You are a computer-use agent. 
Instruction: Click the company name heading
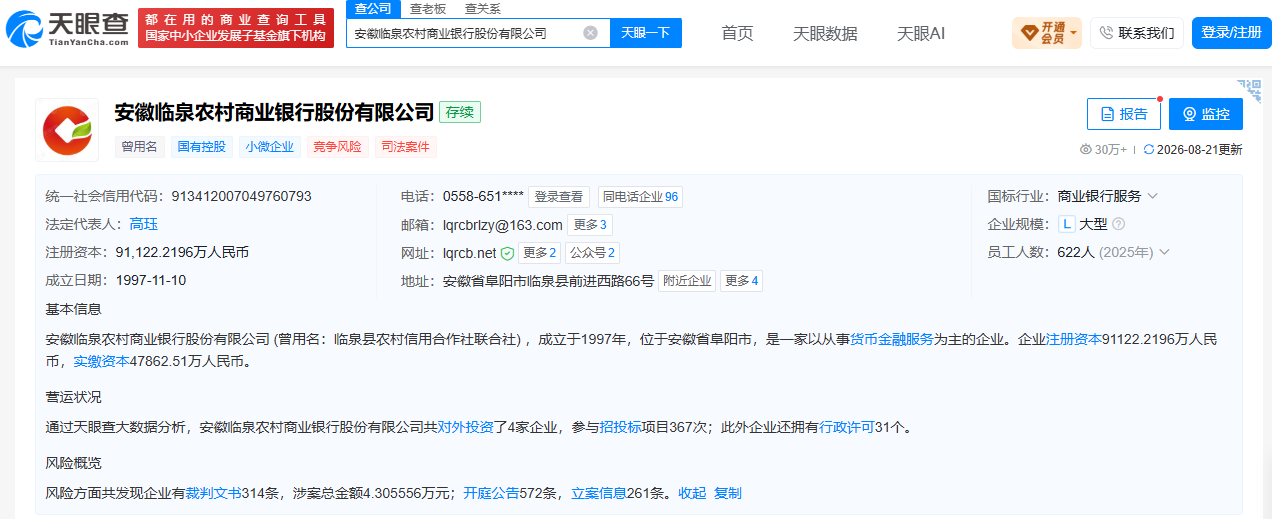[275, 112]
